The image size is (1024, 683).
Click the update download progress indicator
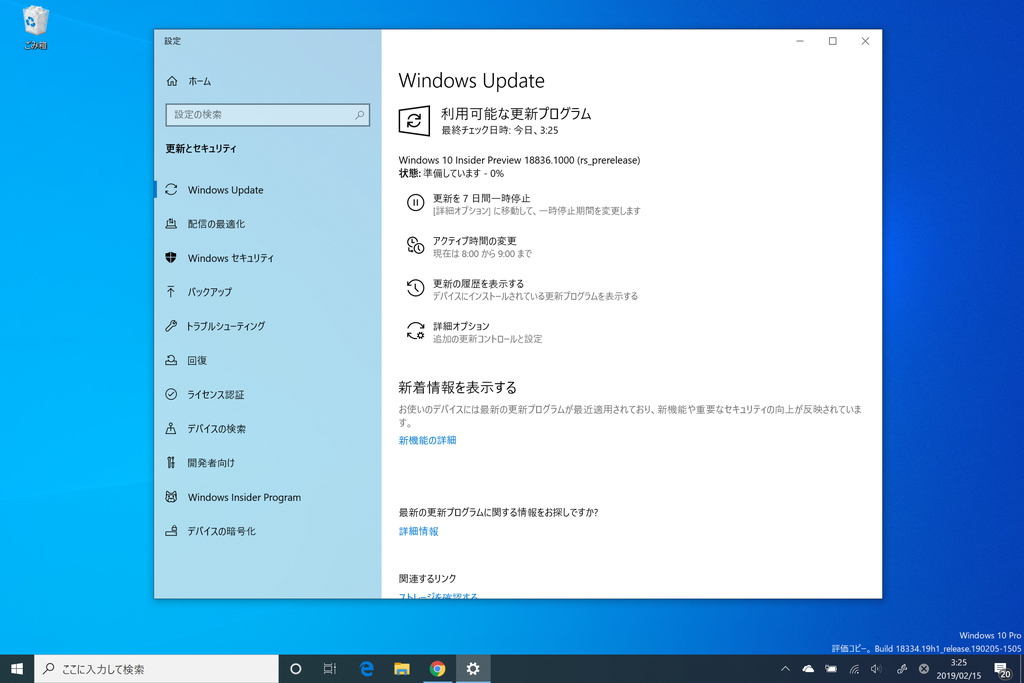[448, 173]
